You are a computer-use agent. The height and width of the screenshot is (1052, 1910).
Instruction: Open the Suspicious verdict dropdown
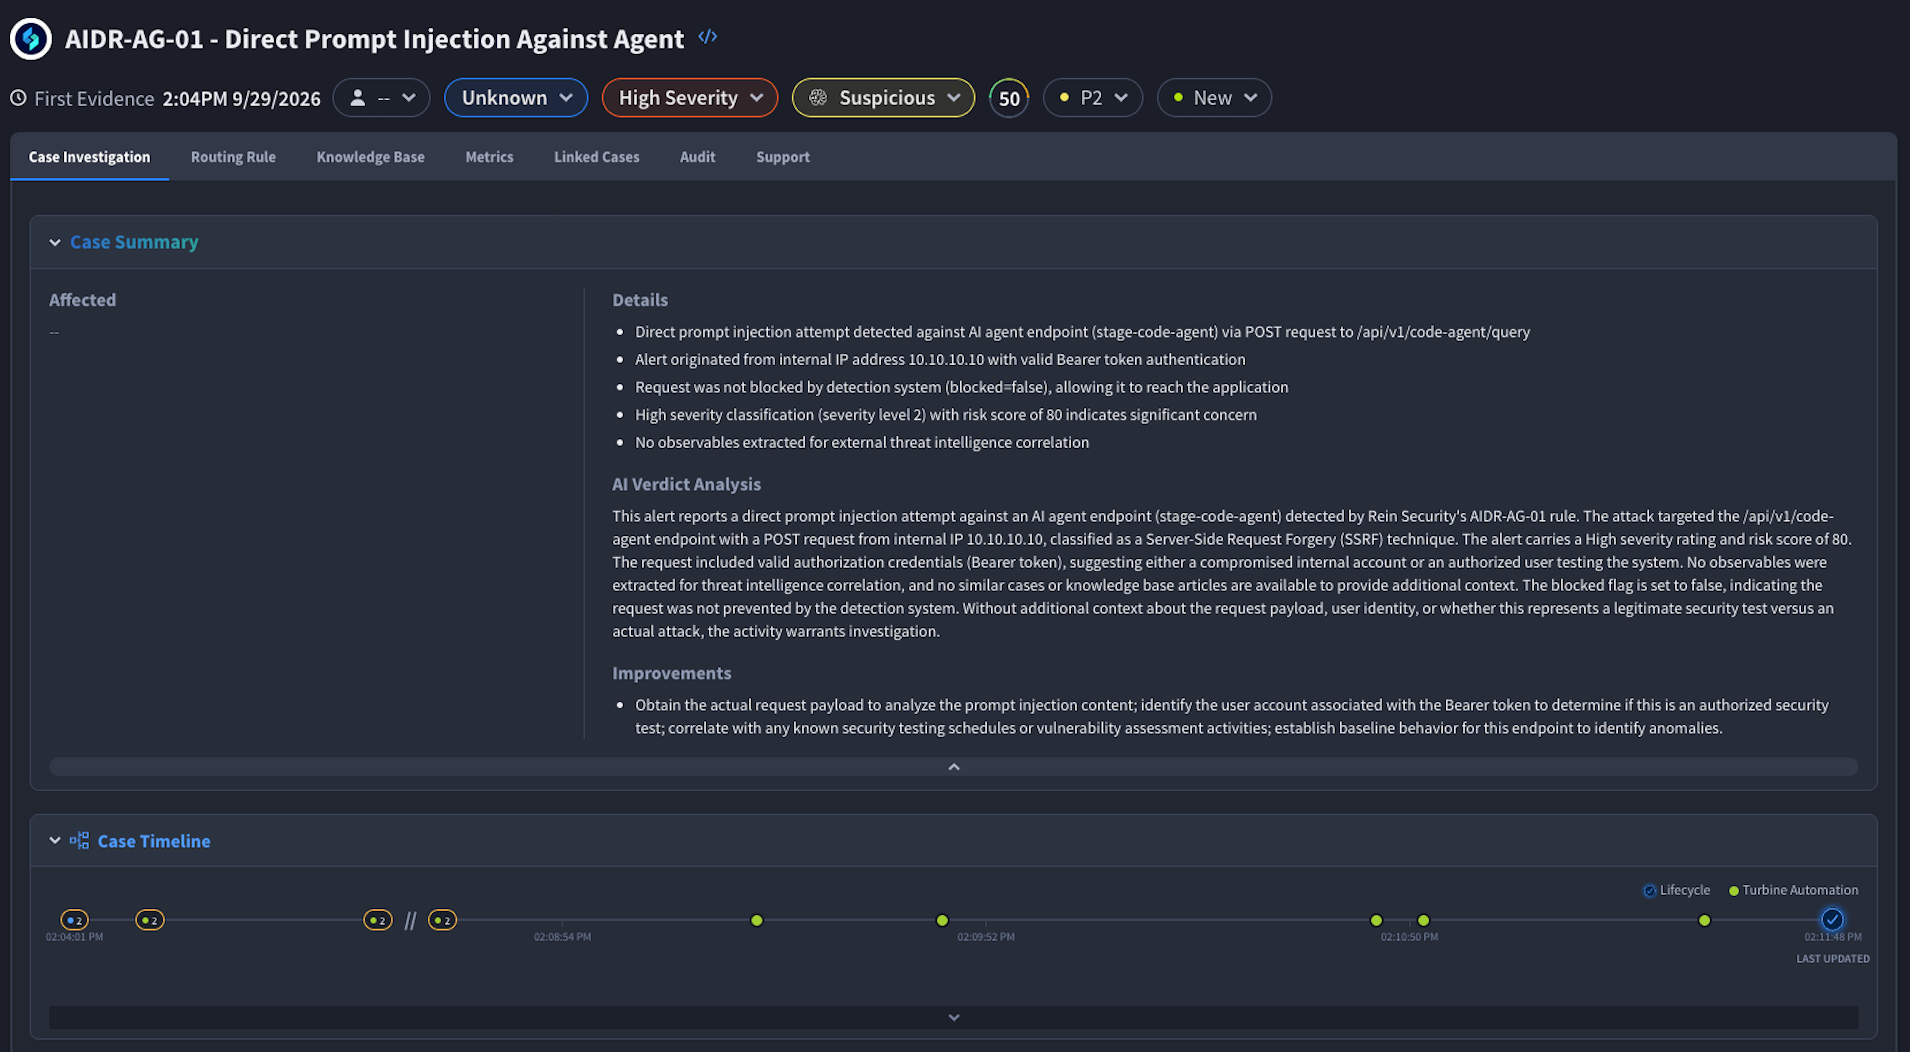[883, 98]
